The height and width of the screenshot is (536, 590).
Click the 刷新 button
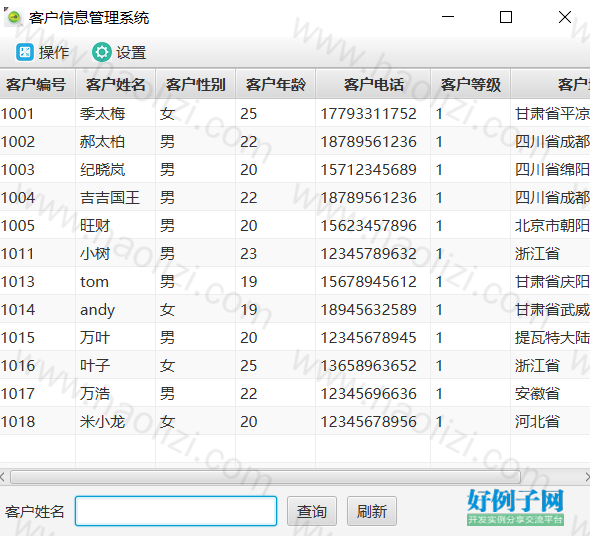point(372,511)
